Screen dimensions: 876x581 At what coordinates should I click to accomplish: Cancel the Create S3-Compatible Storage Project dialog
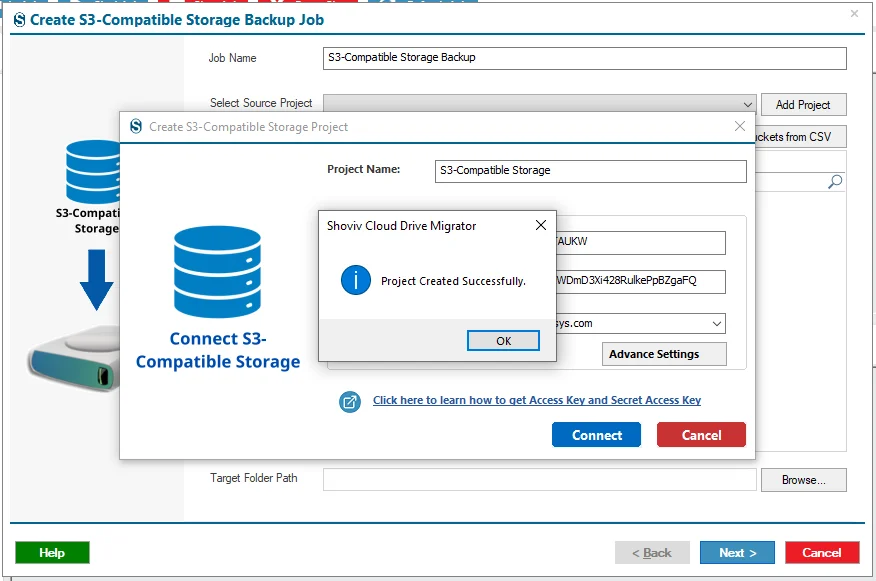pos(701,435)
